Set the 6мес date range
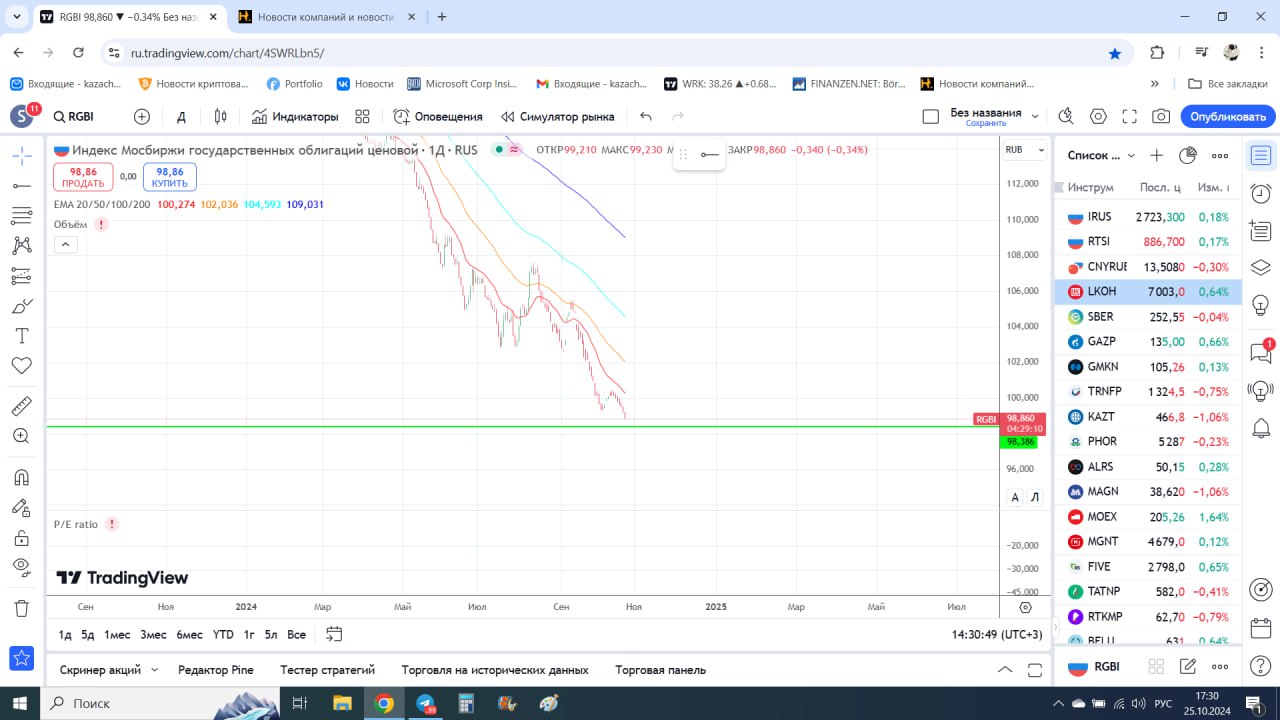 (x=190, y=634)
